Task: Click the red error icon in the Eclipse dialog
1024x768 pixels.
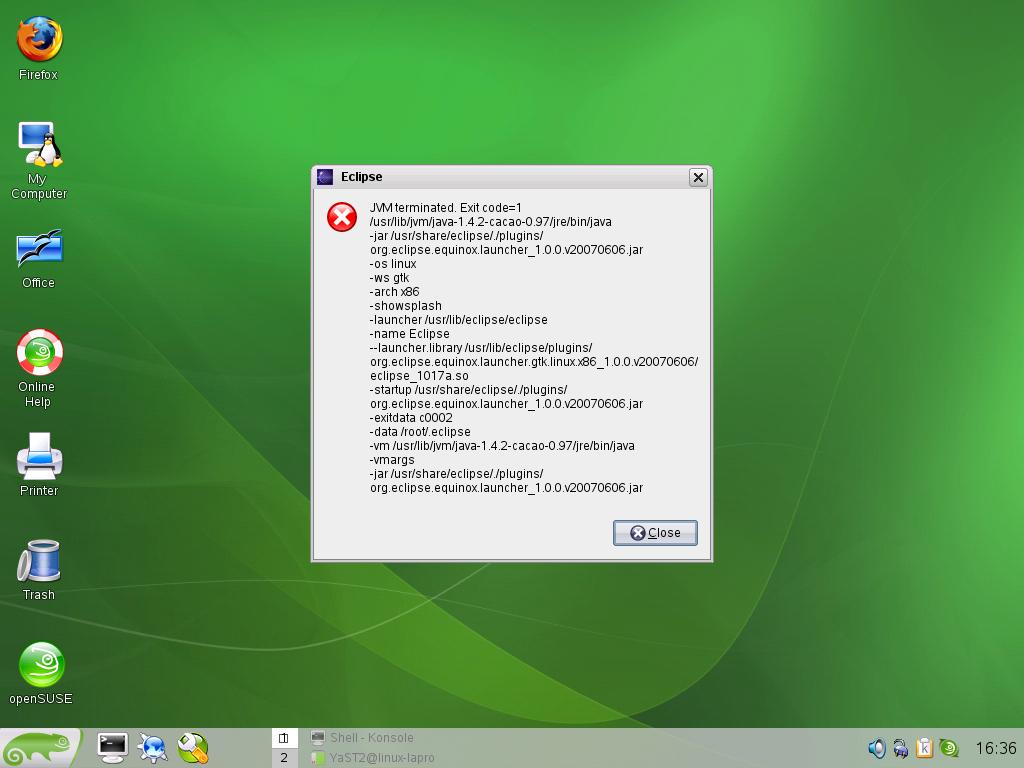Action: tap(342, 217)
